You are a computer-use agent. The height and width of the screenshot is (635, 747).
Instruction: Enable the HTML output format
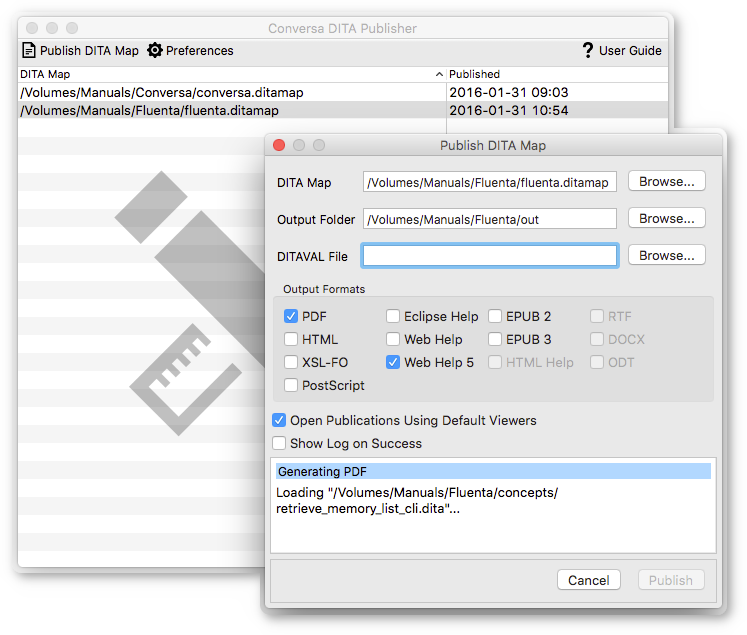pyautogui.click(x=291, y=339)
